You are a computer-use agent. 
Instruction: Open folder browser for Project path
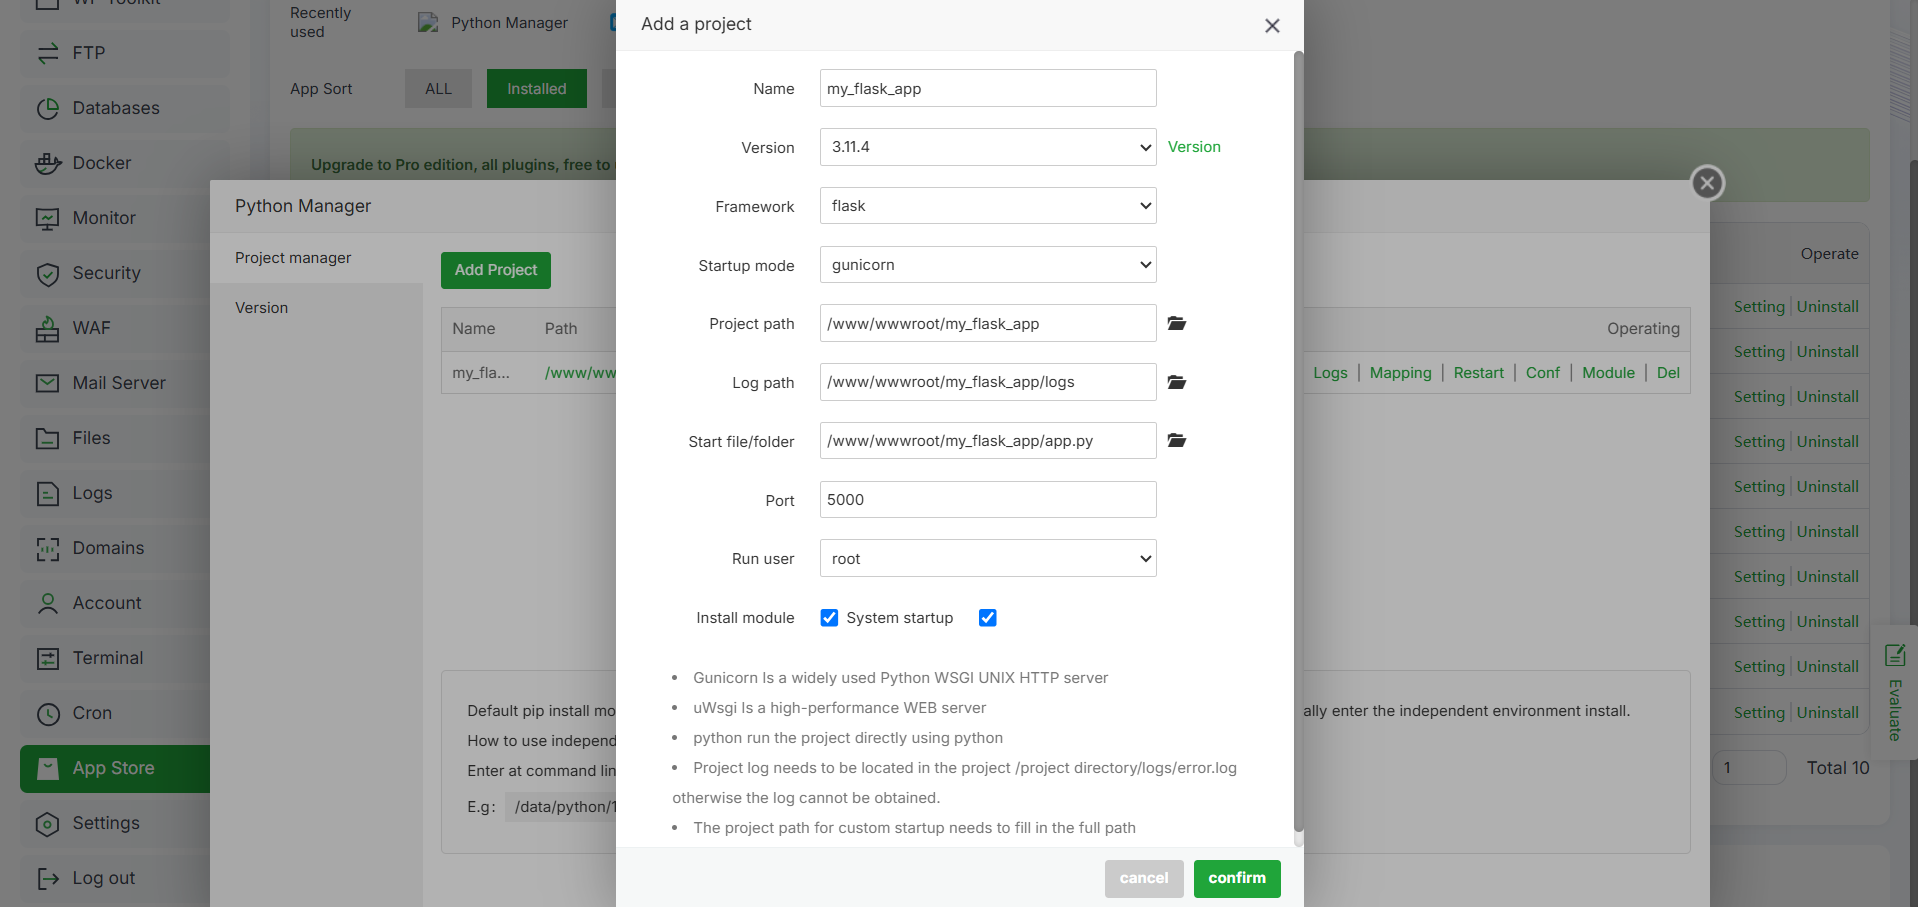pos(1177,323)
